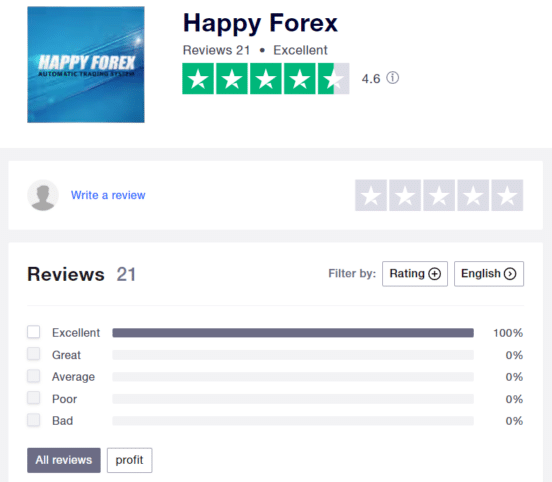Click the info icon next to 4.6 rating
Screen dimensions: 552x482
(x=393, y=78)
